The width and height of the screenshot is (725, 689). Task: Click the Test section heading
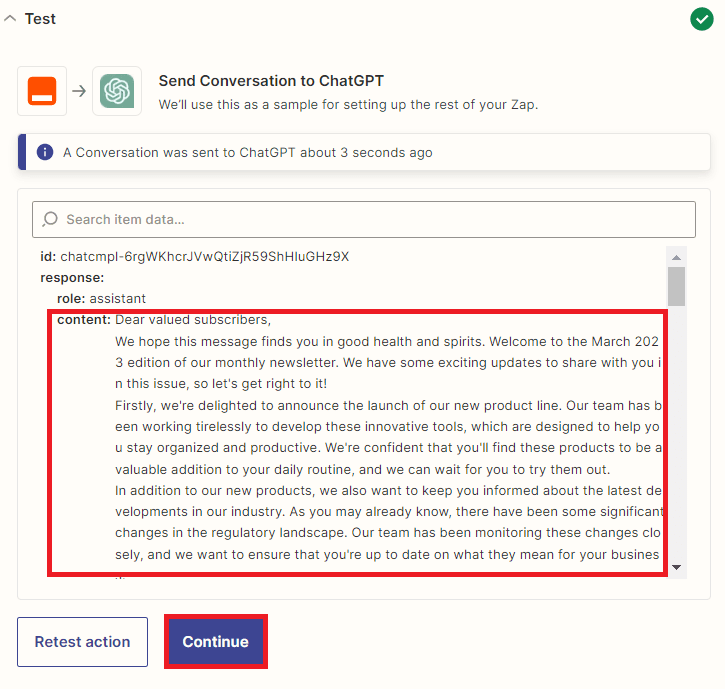click(x=40, y=18)
